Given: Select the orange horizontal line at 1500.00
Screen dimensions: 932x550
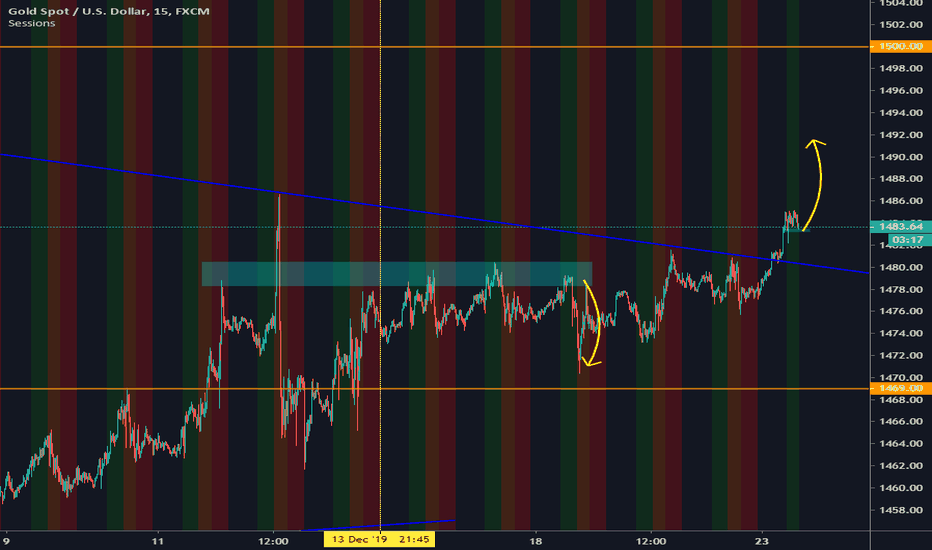Looking at the screenshot, I should coord(434,46).
